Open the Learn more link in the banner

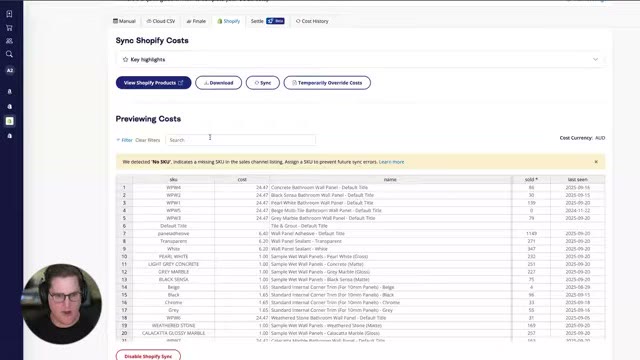click(x=391, y=162)
